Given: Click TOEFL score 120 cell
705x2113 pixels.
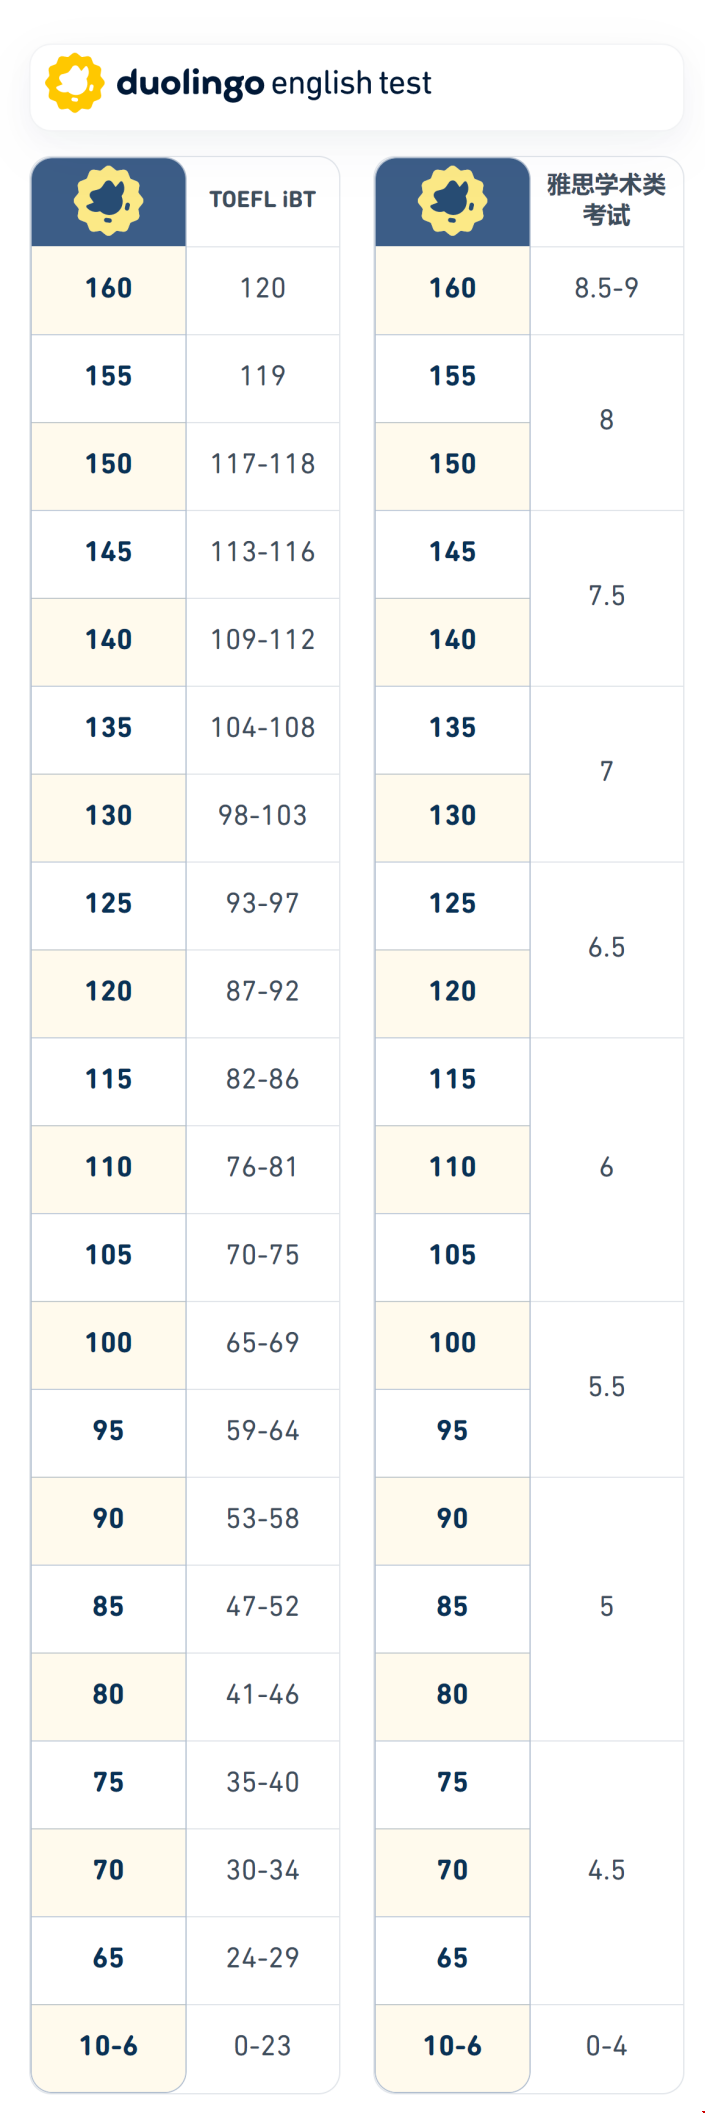Looking at the screenshot, I should click(x=262, y=289).
